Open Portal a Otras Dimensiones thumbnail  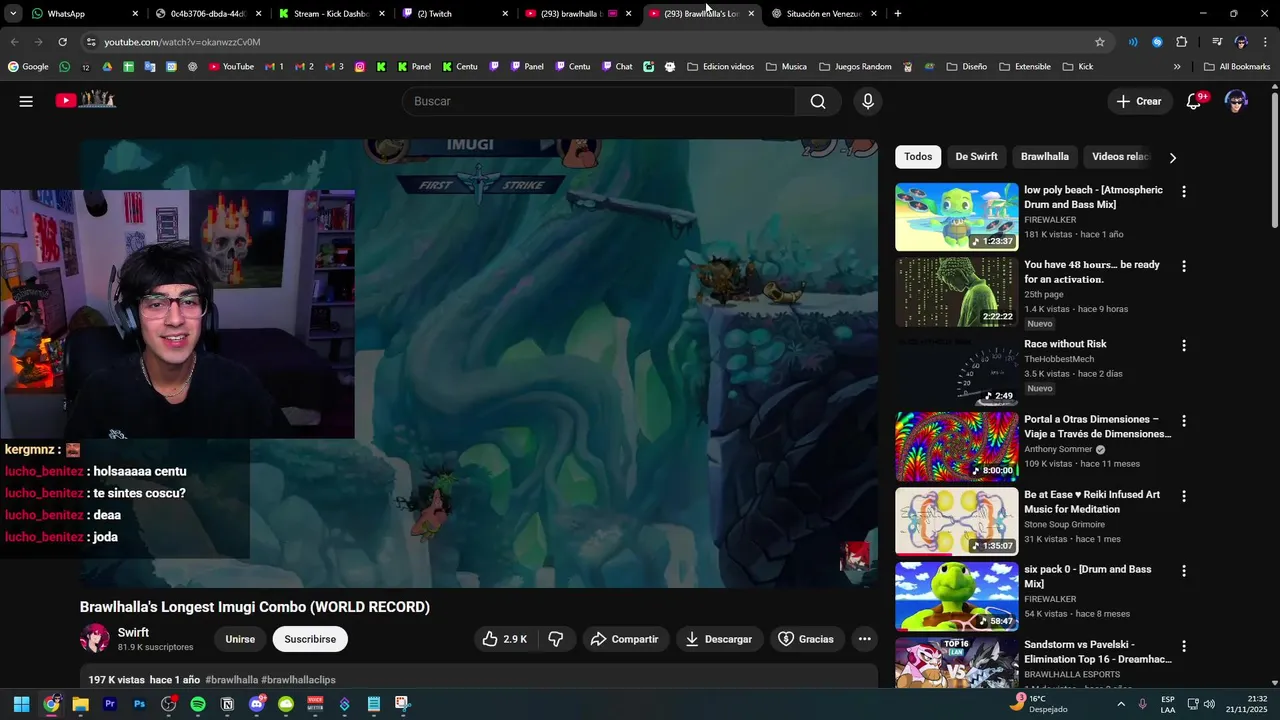click(956, 446)
